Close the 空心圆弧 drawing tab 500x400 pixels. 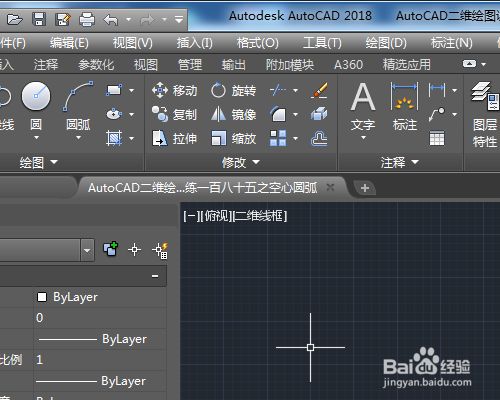pos(330,187)
